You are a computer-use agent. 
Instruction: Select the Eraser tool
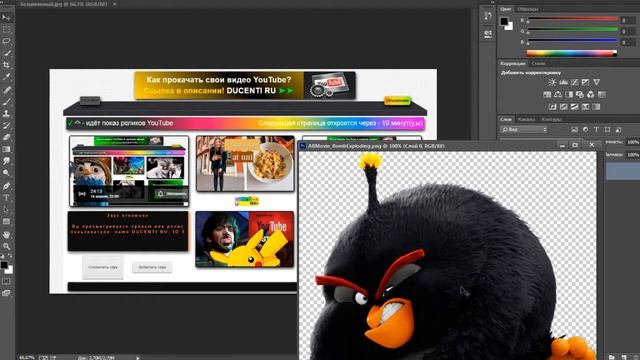tap(6, 137)
